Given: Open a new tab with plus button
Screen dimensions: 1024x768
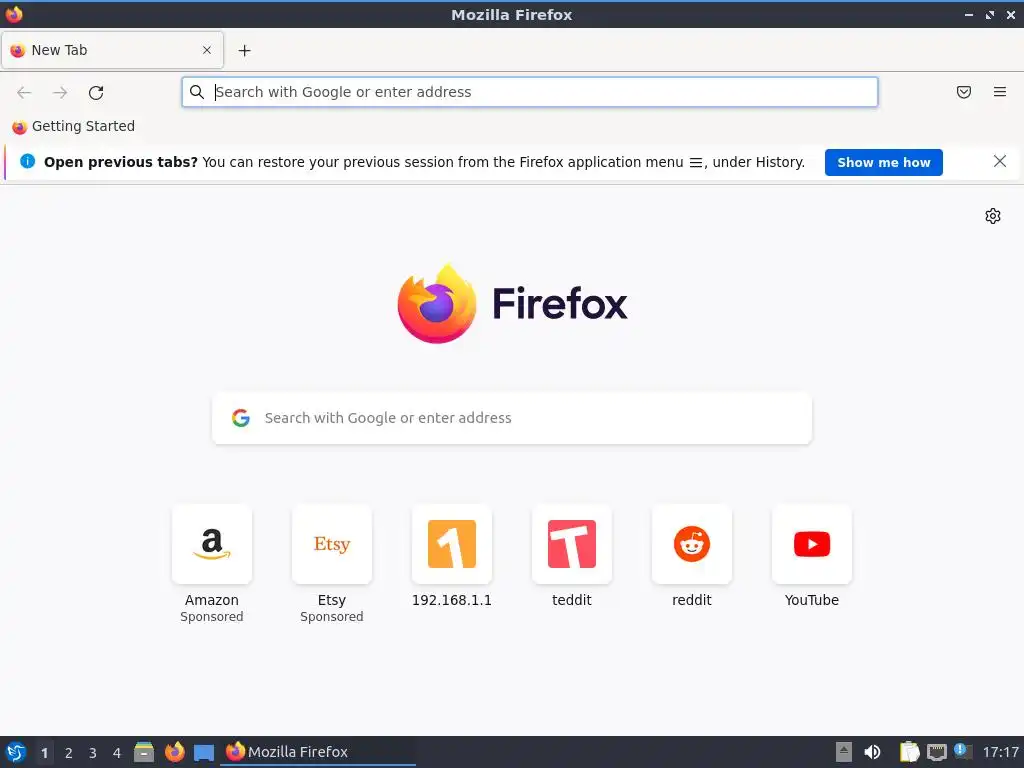Looking at the screenshot, I should pos(244,50).
